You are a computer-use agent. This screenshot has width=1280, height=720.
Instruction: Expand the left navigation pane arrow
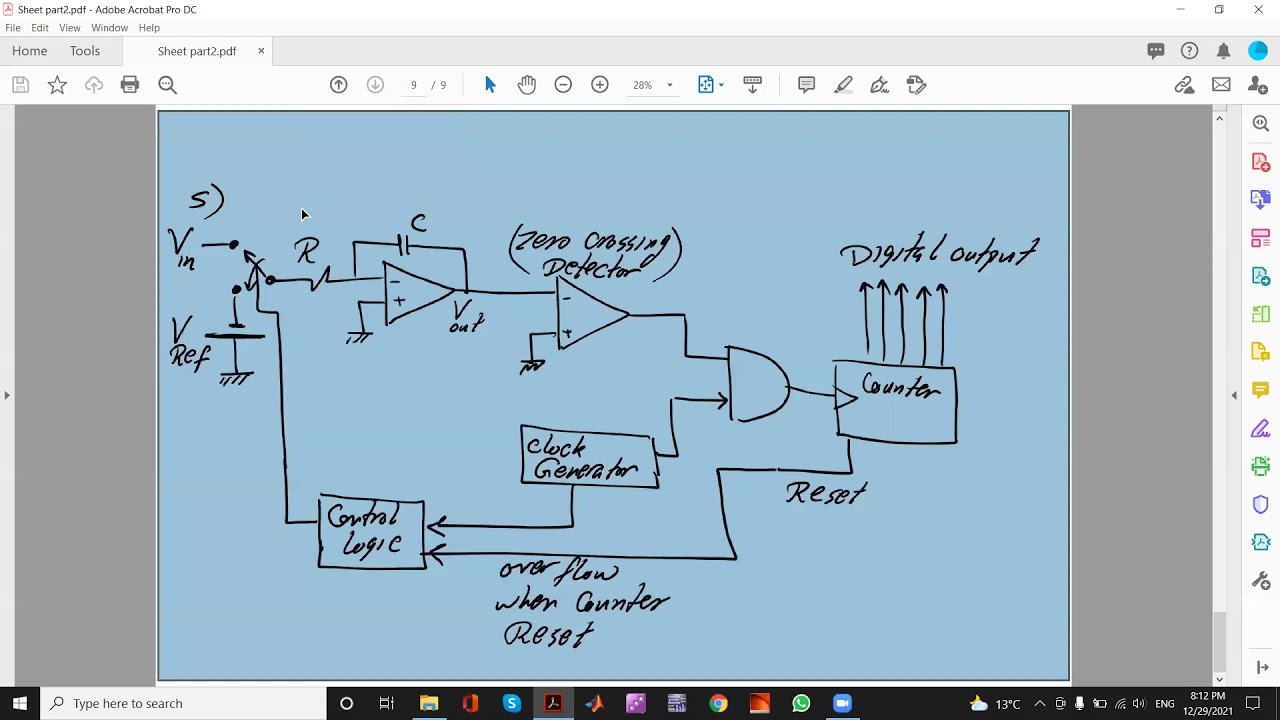7,395
